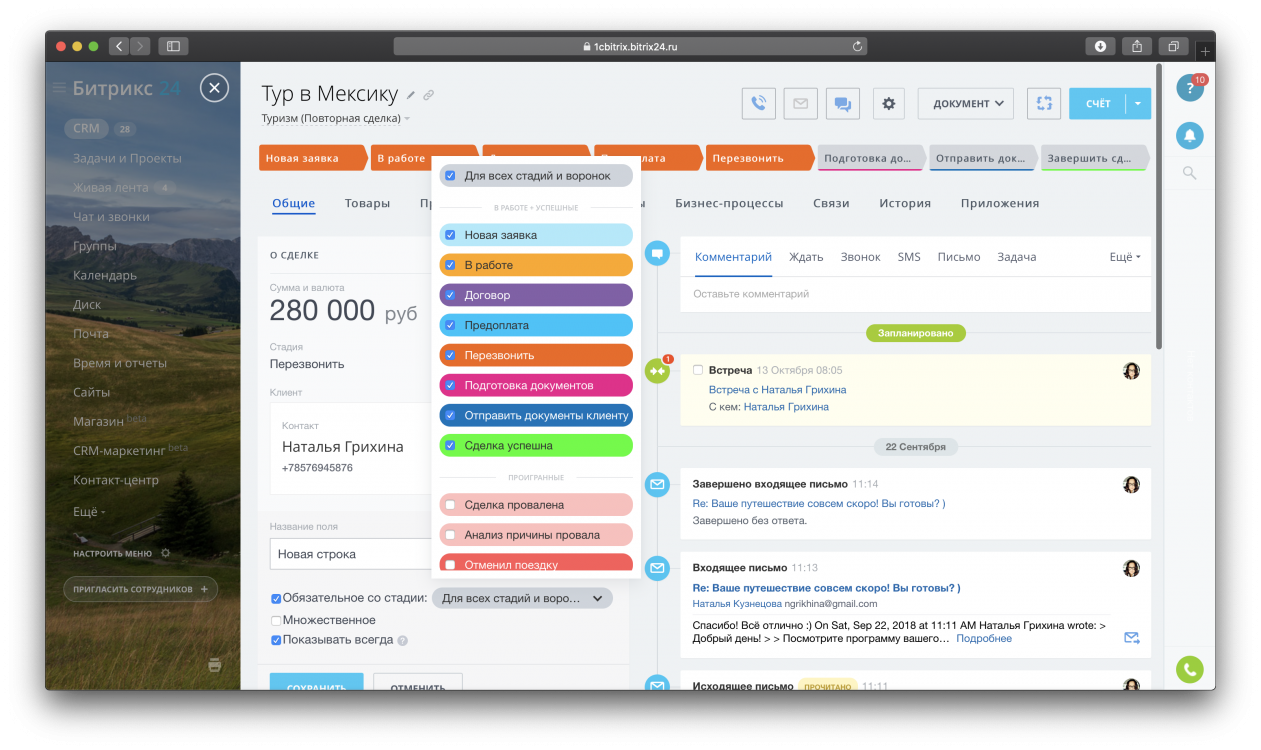Click the search magnifier in right bar
The image size is (1261, 750).
point(1190,173)
